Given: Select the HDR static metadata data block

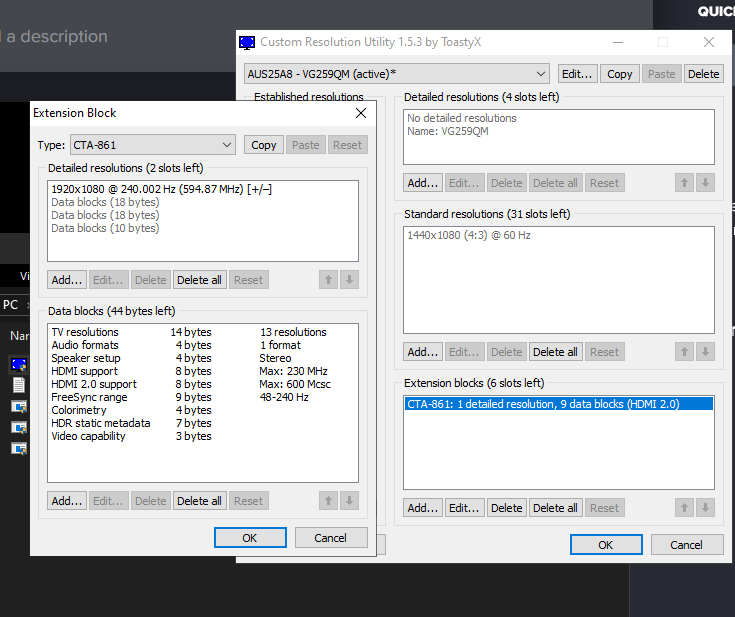Looking at the screenshot, I should click(100, 423).
